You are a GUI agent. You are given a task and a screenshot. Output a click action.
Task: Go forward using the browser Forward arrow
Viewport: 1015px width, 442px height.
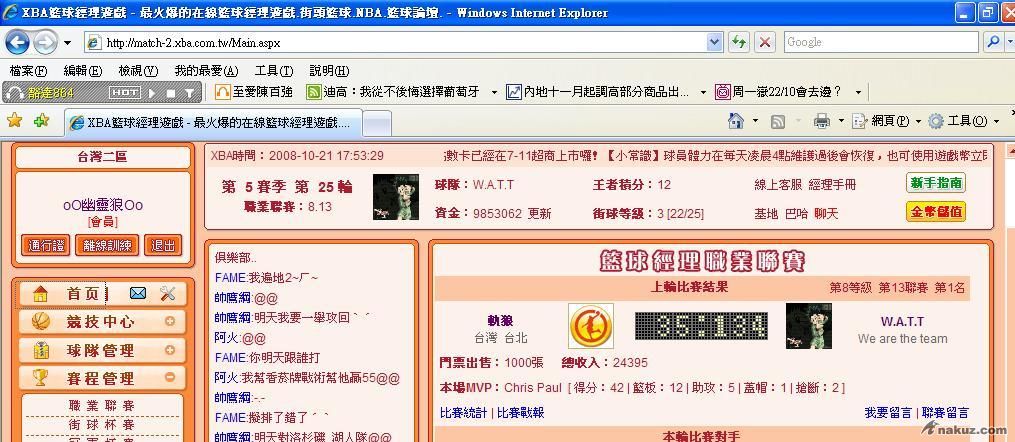click(45, 43)
